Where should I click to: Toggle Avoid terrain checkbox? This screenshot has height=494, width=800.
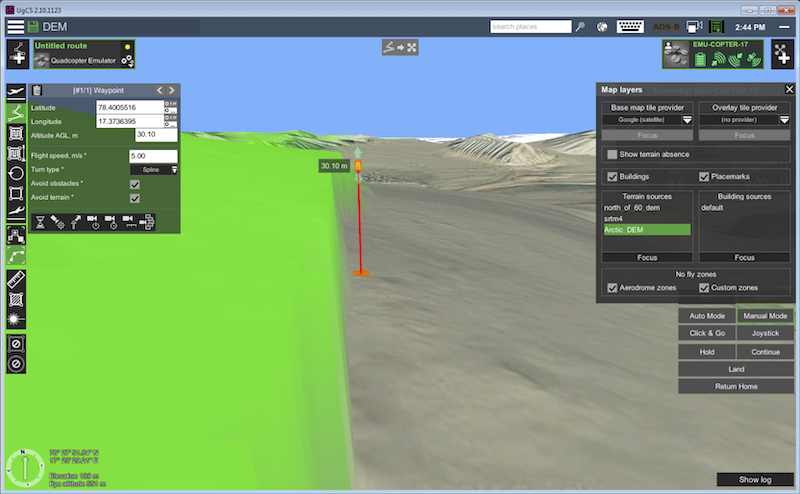(x=135, y=198)
